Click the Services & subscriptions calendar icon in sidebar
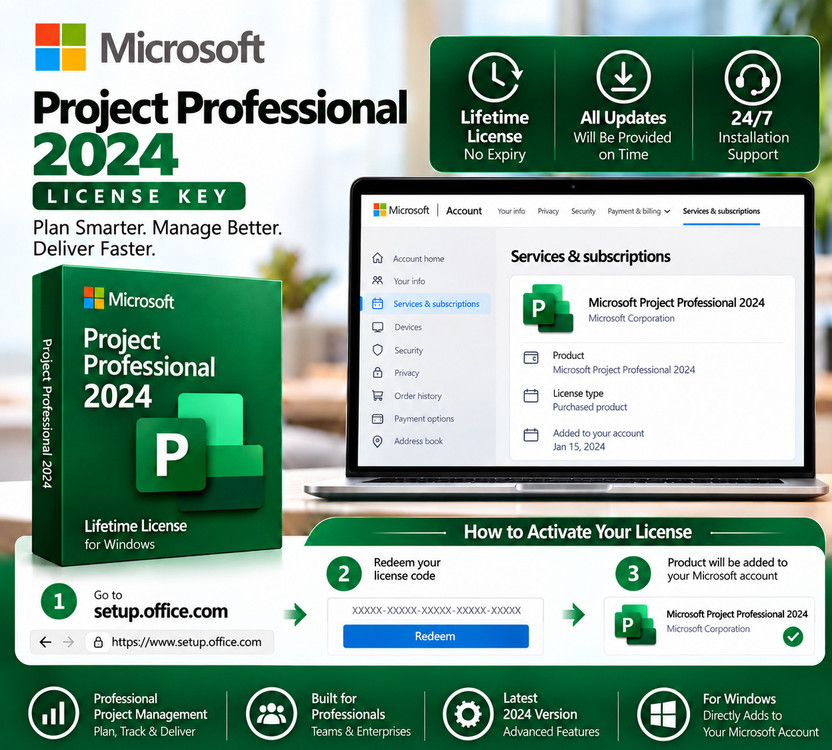832x750 pixels. (377, 304)
